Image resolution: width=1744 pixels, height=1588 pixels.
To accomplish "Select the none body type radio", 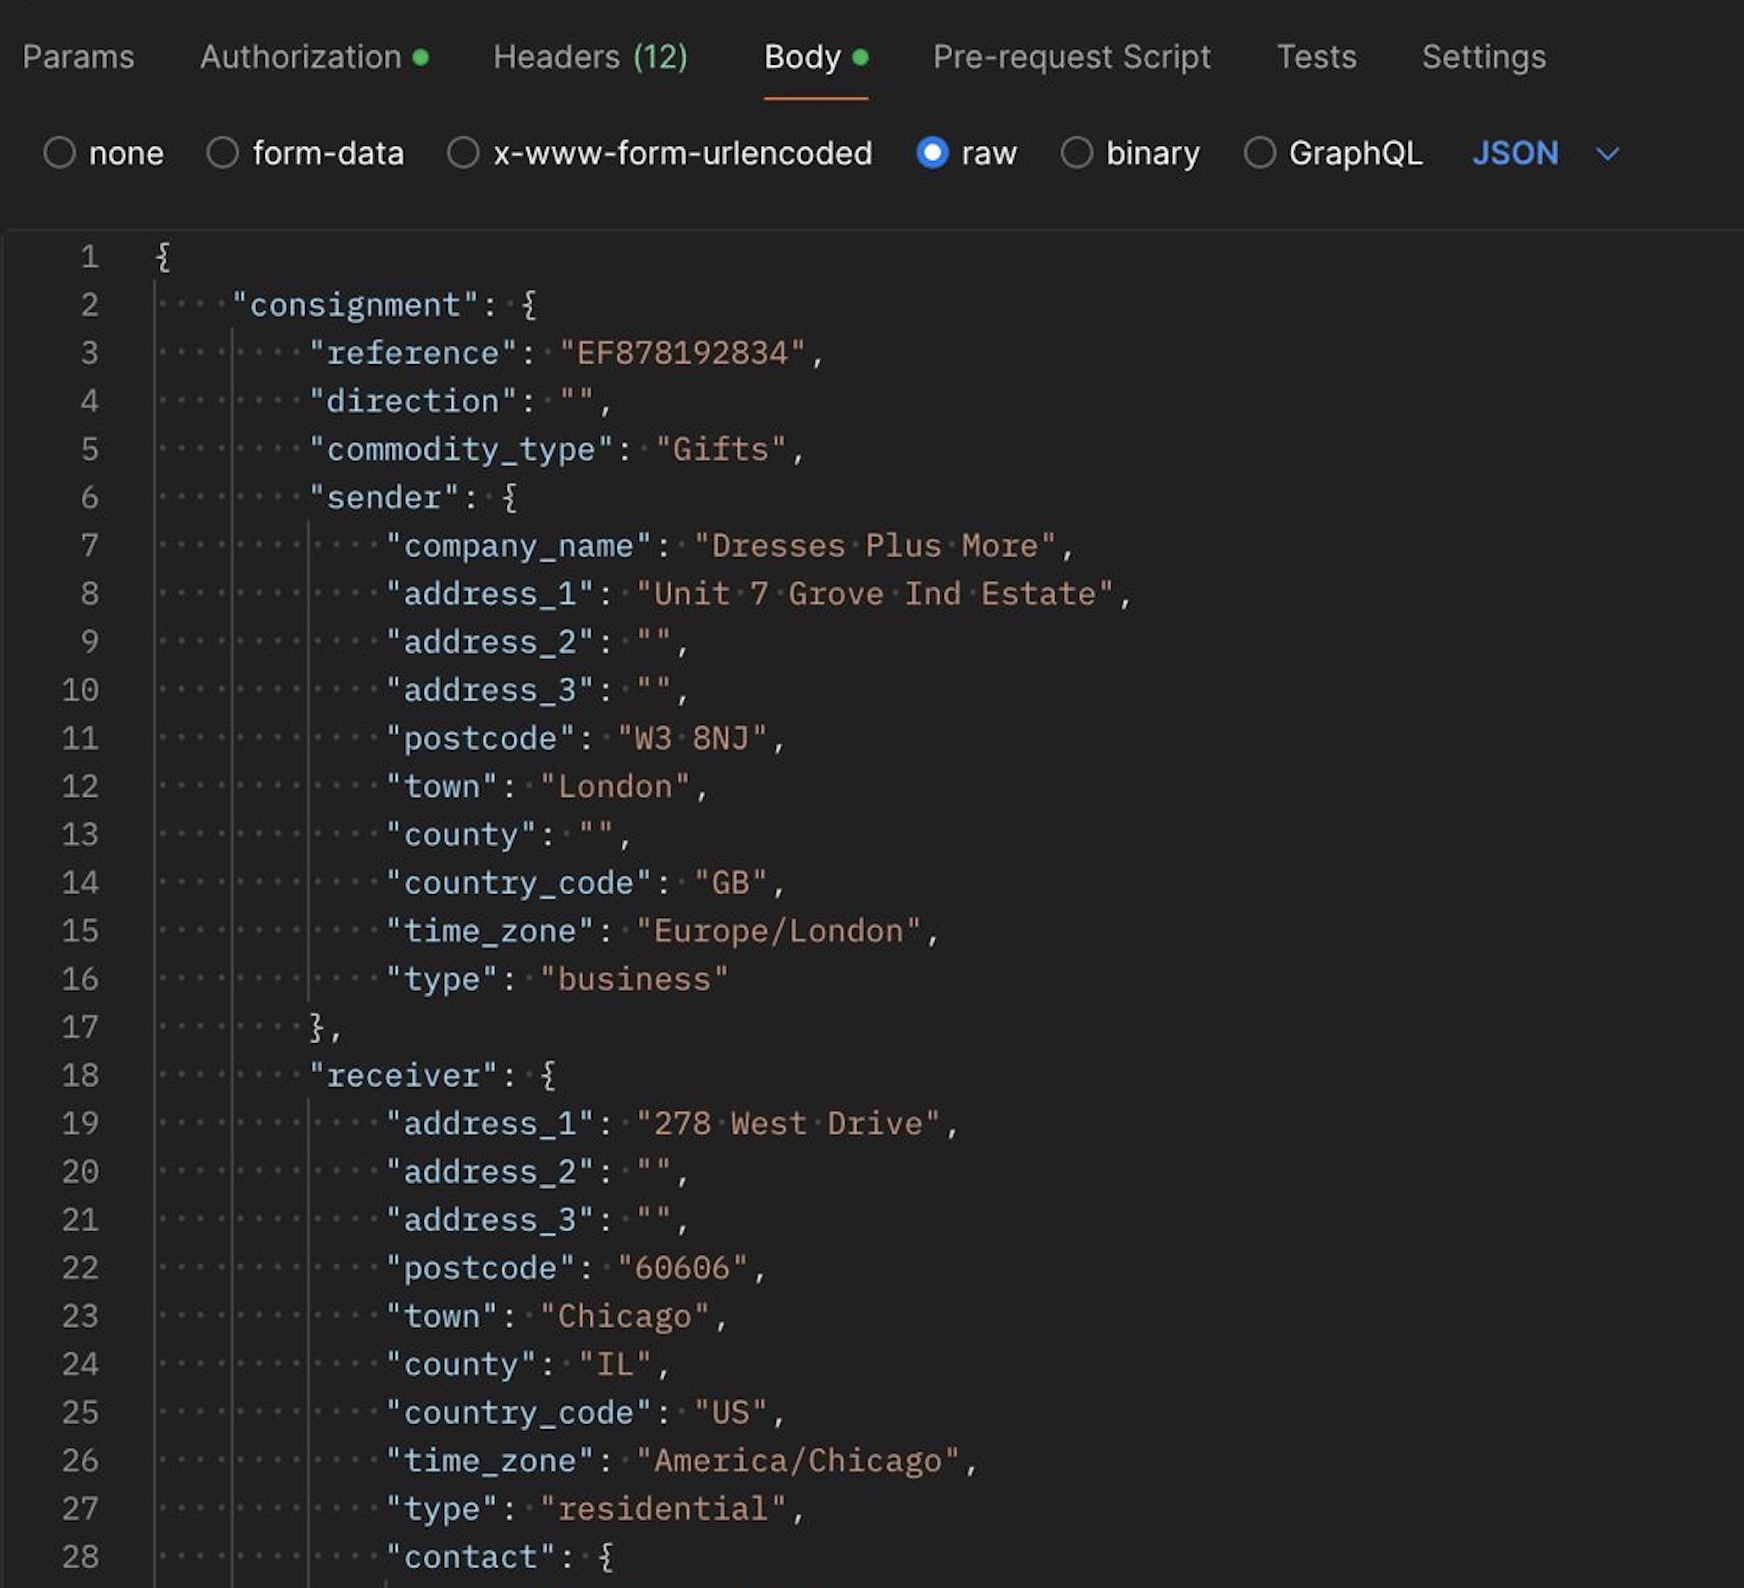I will coord(60,153).
